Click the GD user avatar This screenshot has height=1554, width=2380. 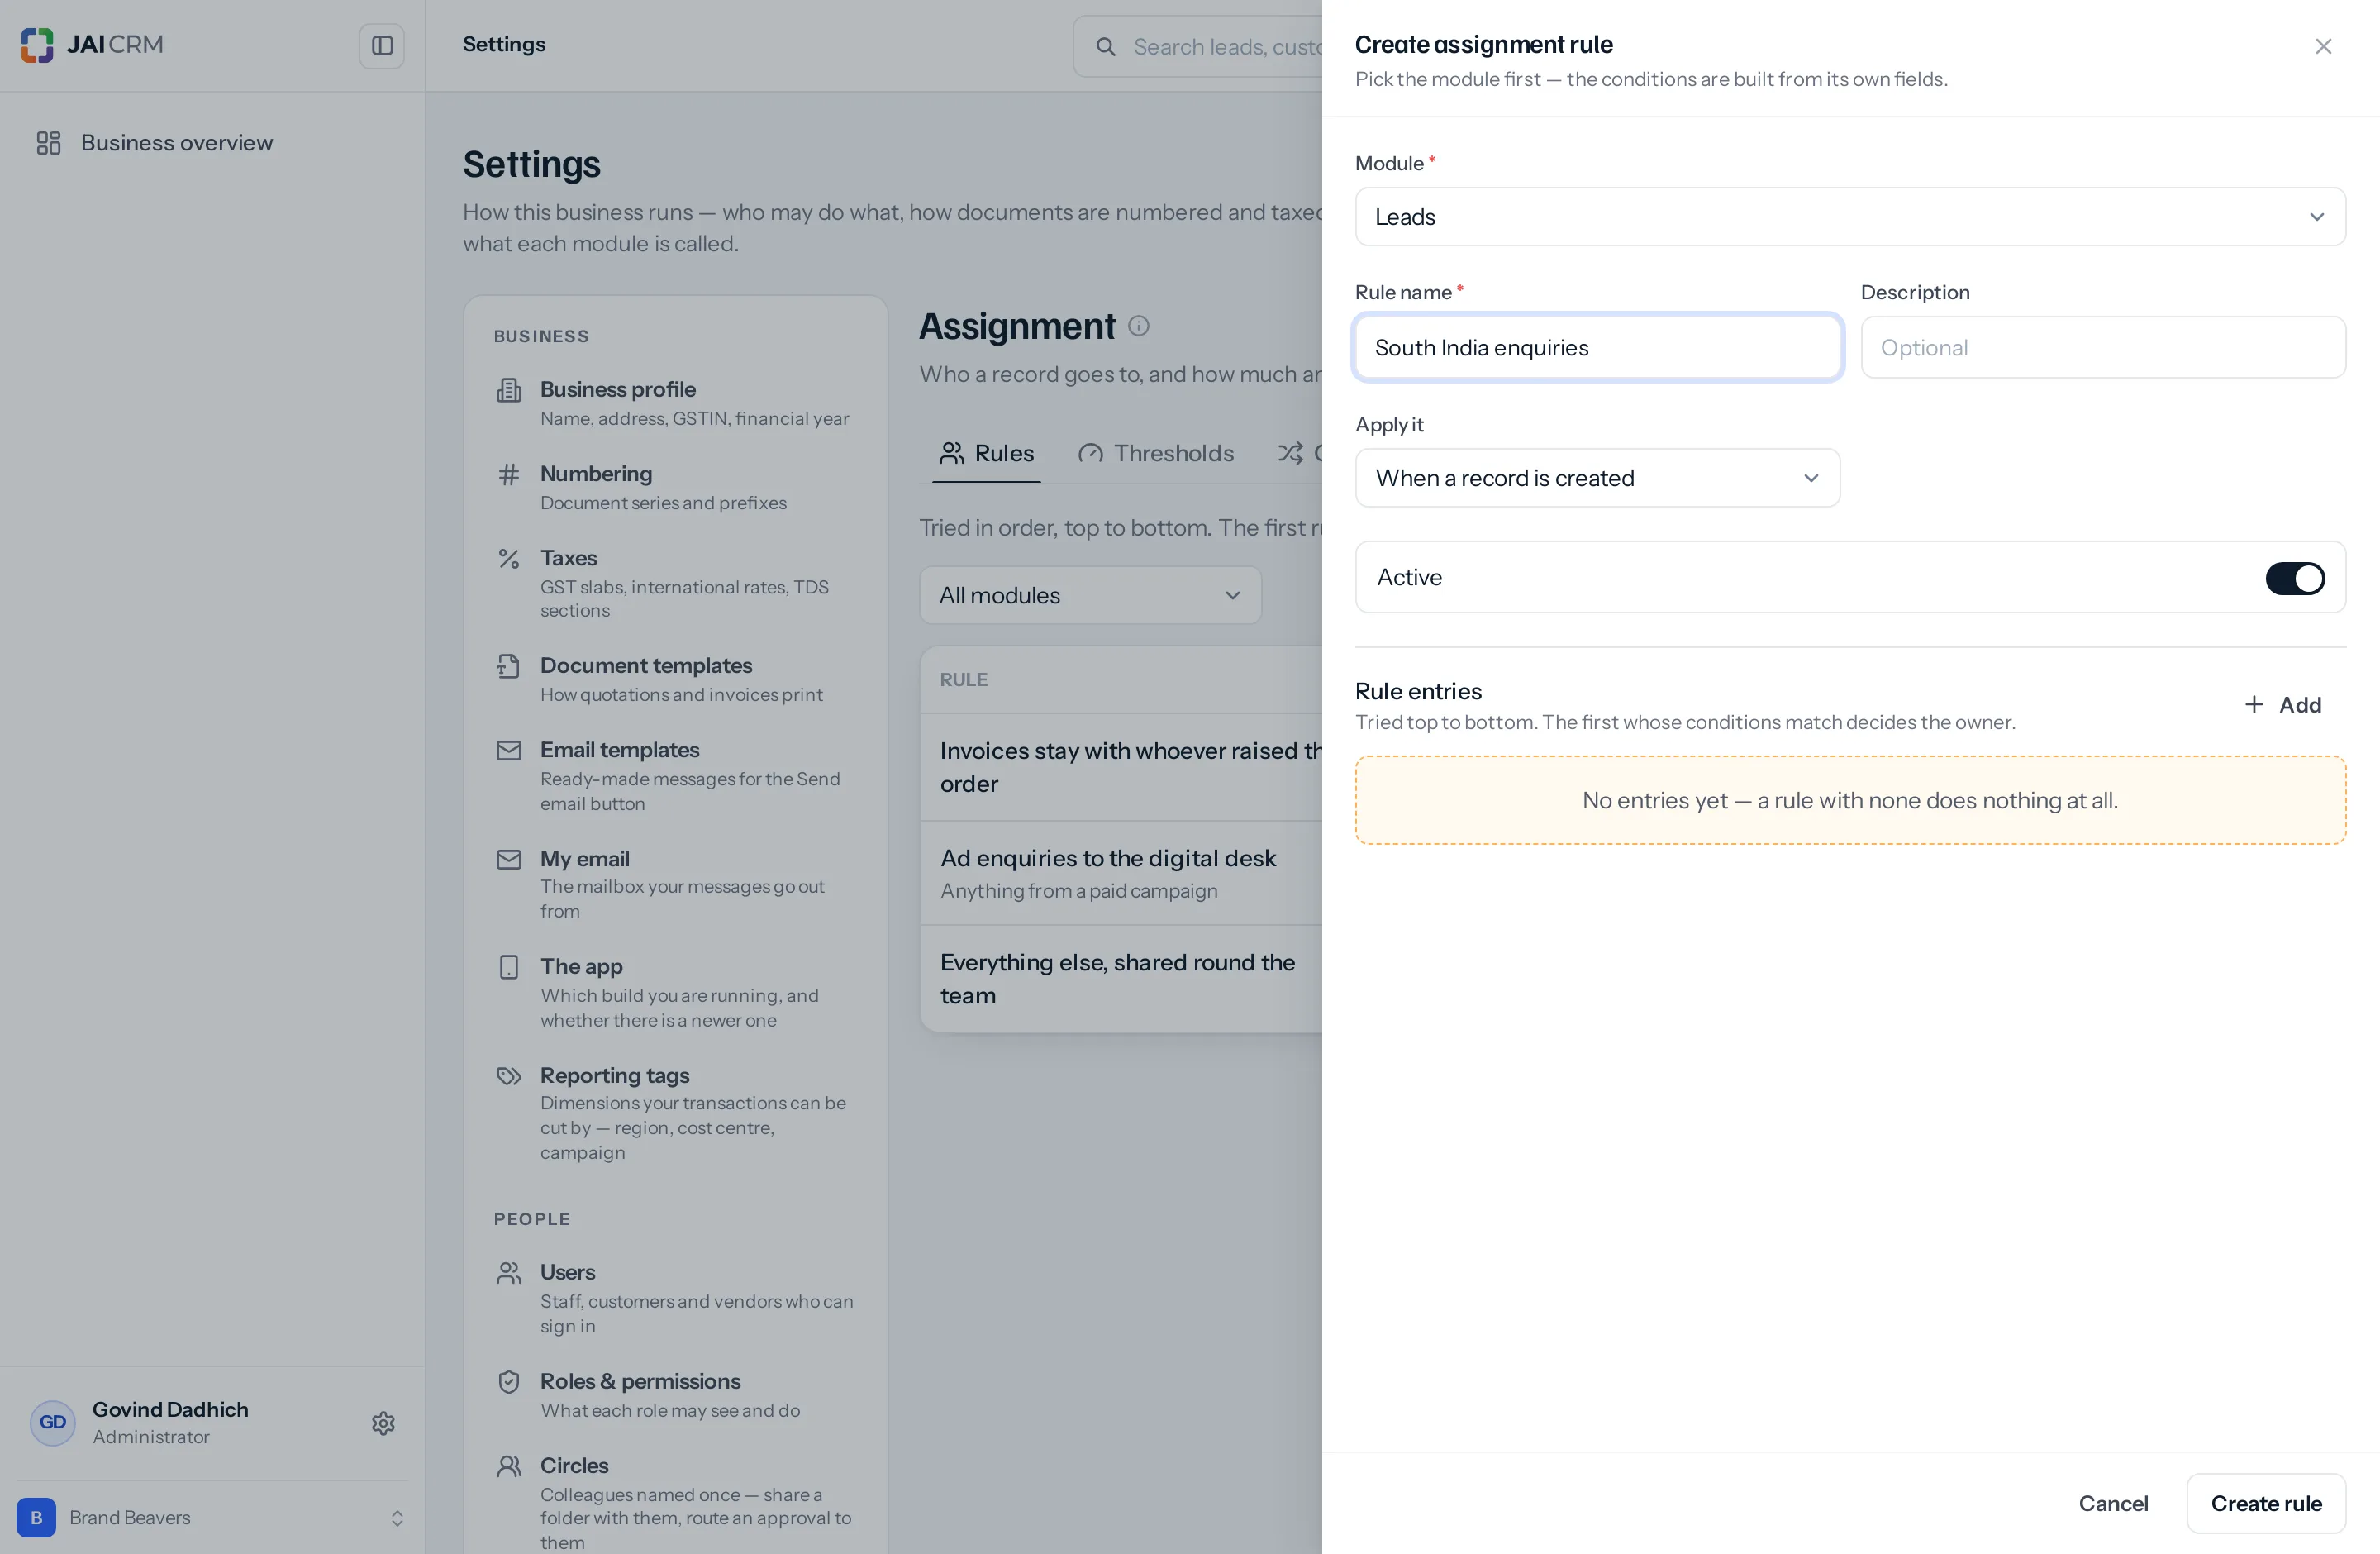point(53,1423)
